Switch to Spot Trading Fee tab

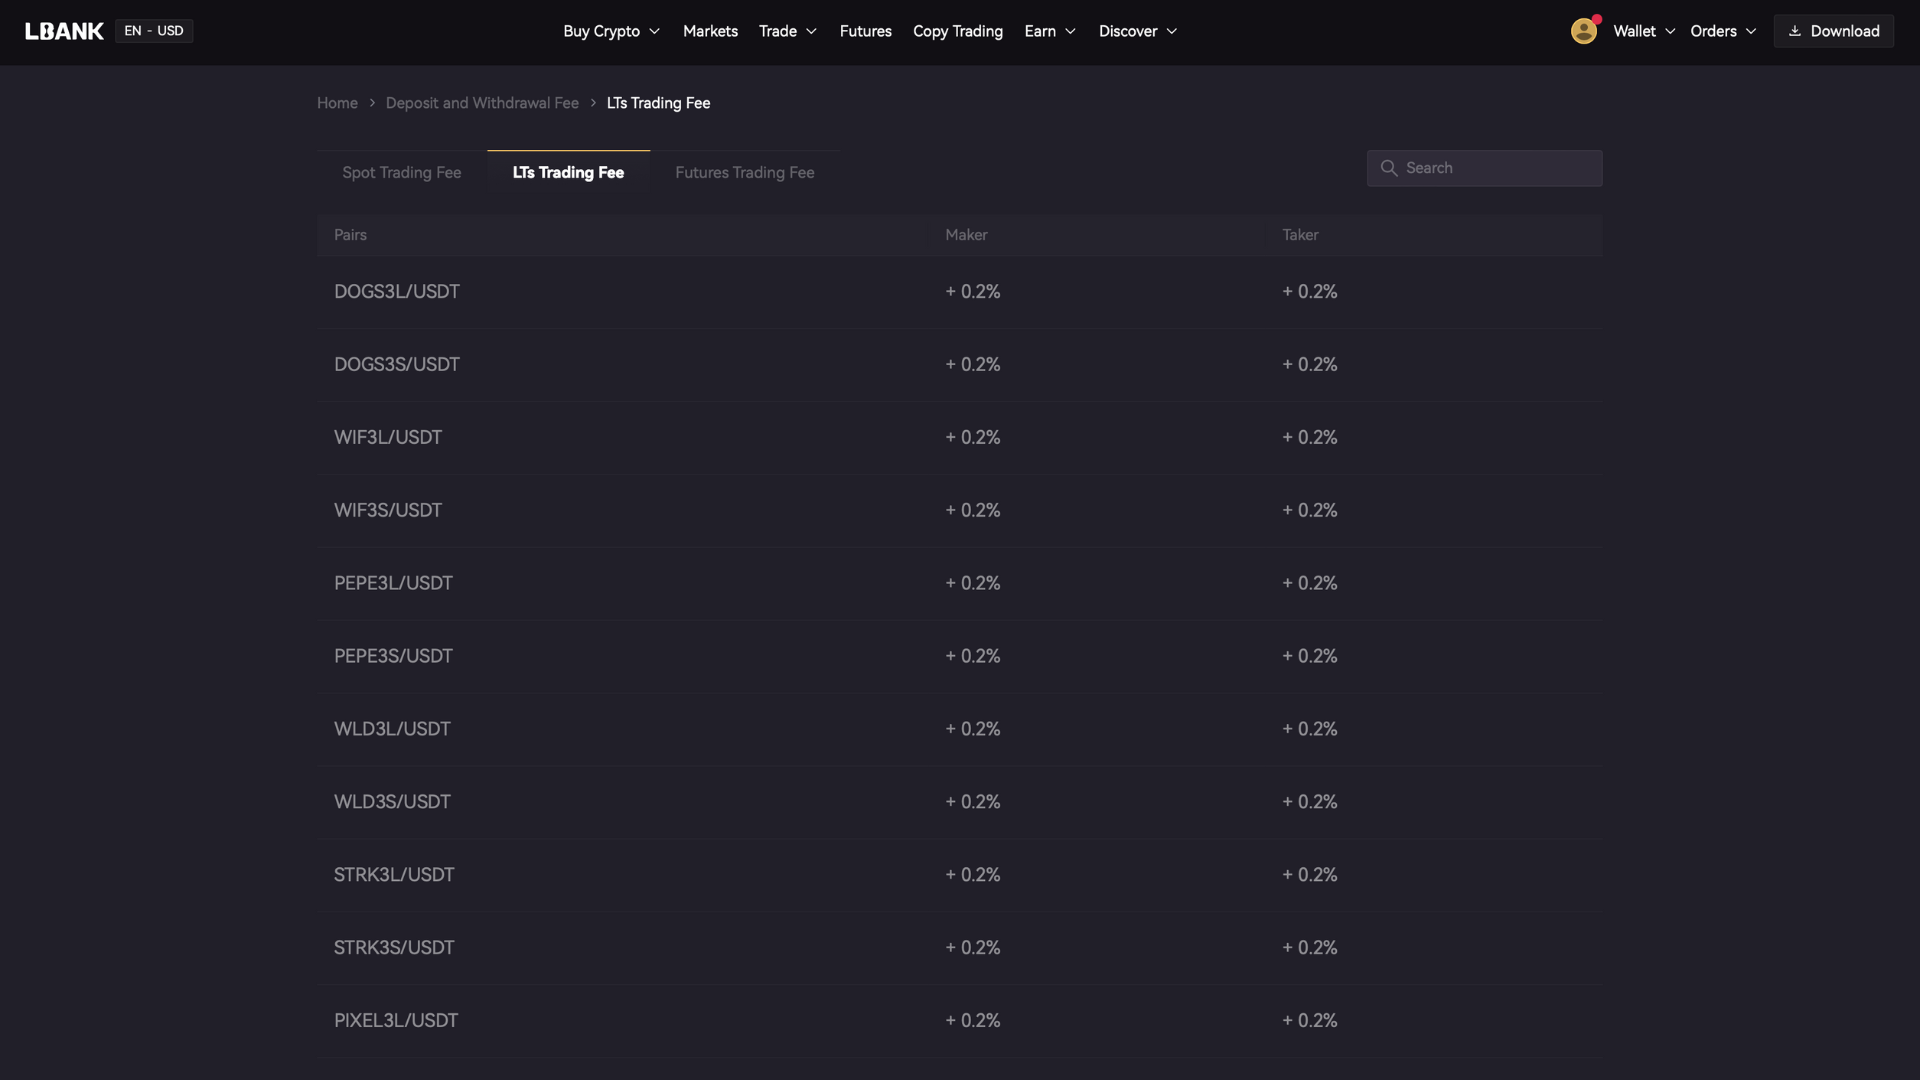(402, 172)
